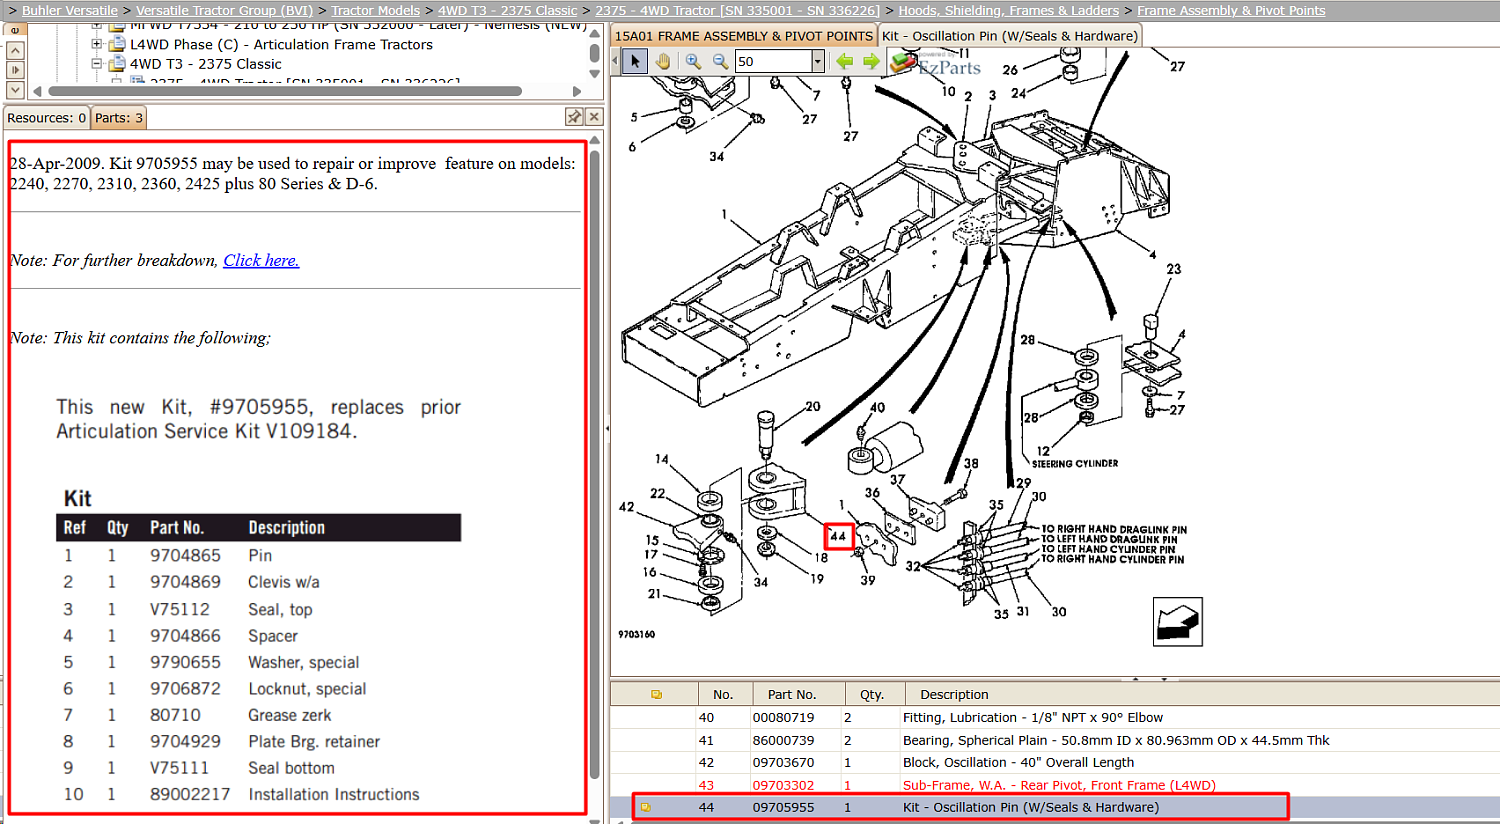The width and height of the screenshot is (1500, 824).
Task: Click the note icon in row 44
Action: tap(646, 807)
